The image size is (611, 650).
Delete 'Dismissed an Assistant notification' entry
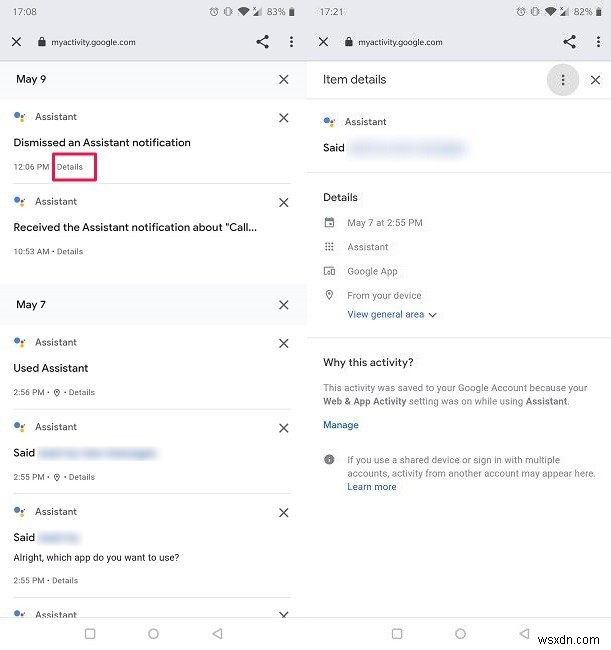click(284, 118)
